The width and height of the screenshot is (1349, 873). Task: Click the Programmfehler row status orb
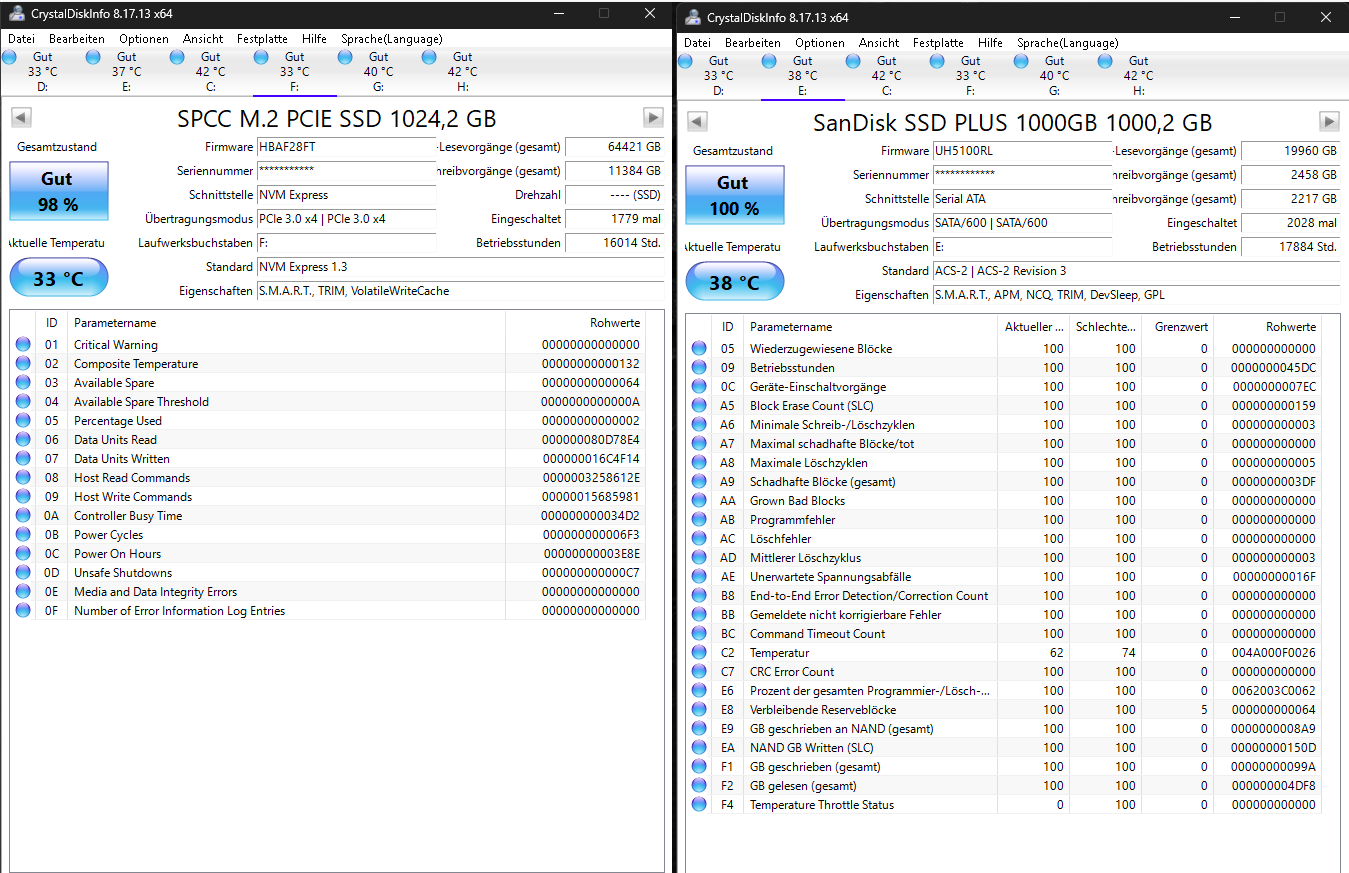pyautogui.click(x=699, y=520)
